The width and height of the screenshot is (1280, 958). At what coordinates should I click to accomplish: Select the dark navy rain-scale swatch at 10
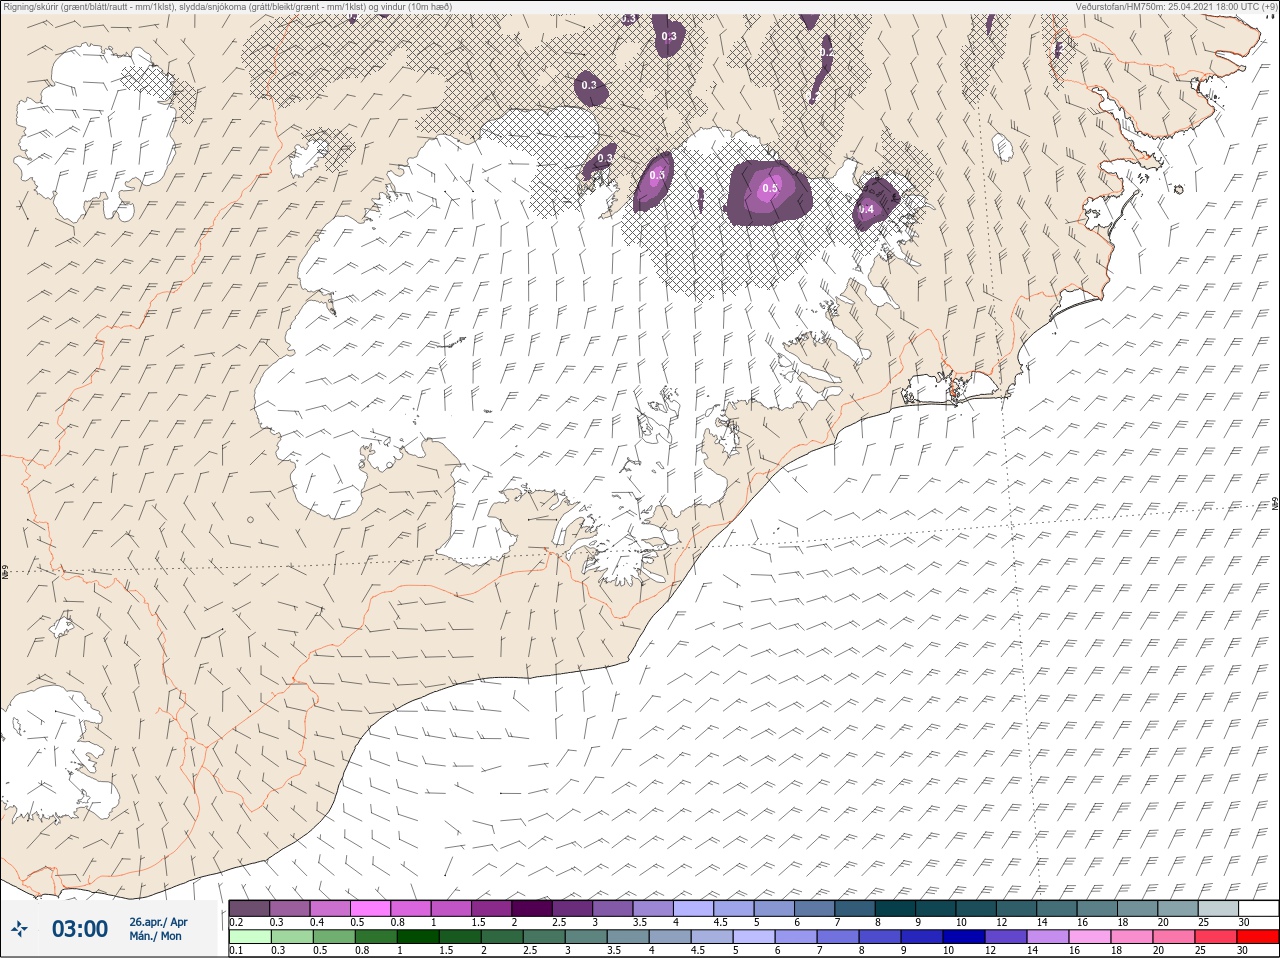click(x=964, y=937)
